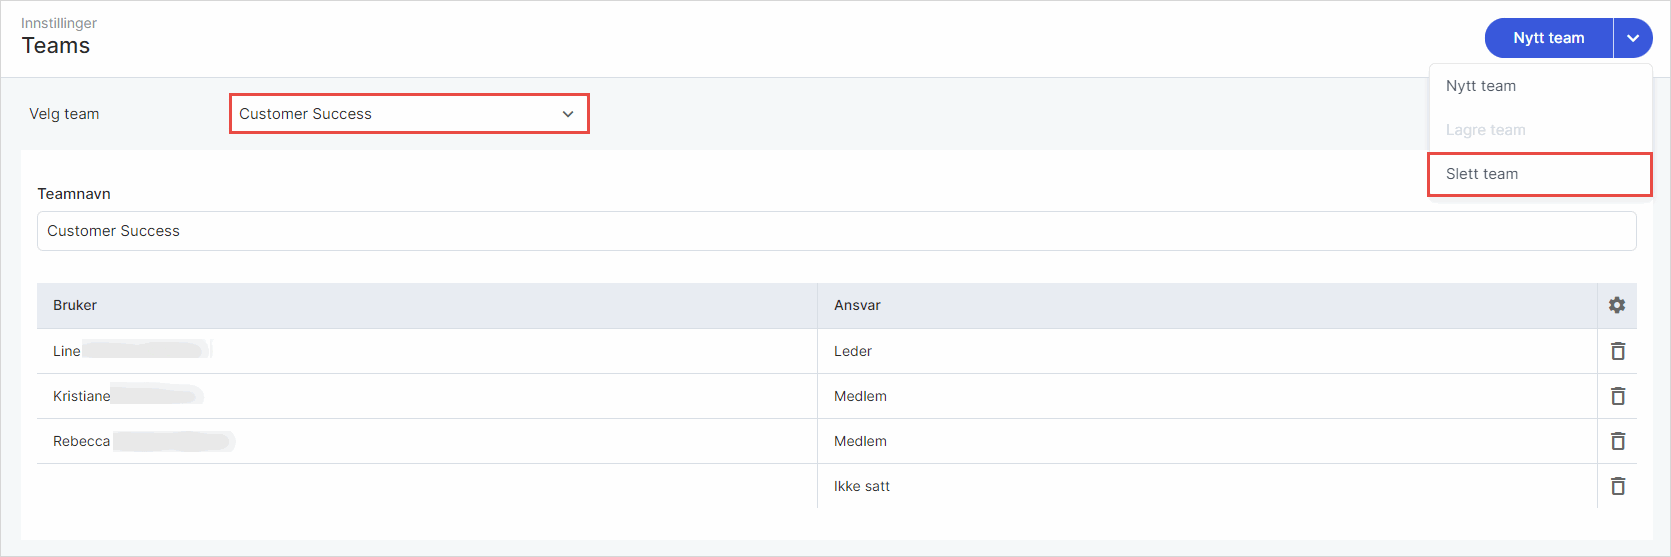Delete Line from the team via trash icon

click(1617, 351)
